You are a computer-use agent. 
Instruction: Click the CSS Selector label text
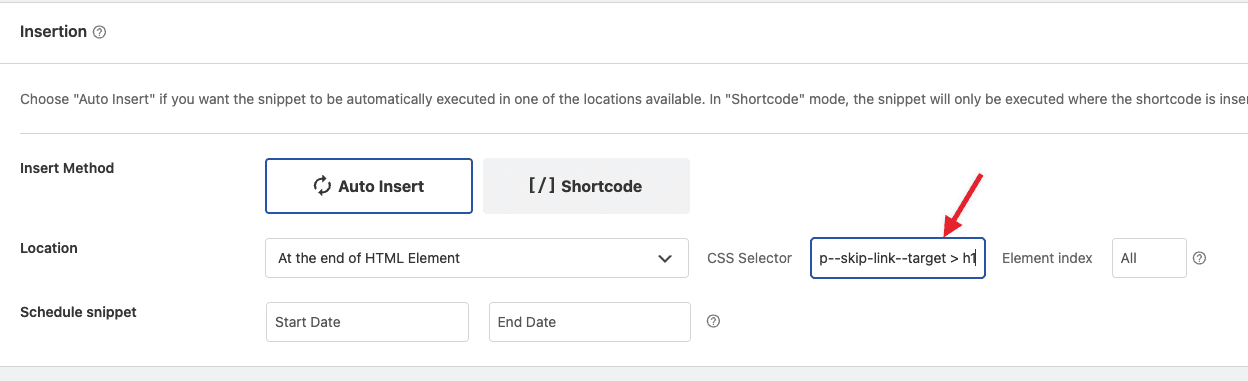(x=749, y=258)
